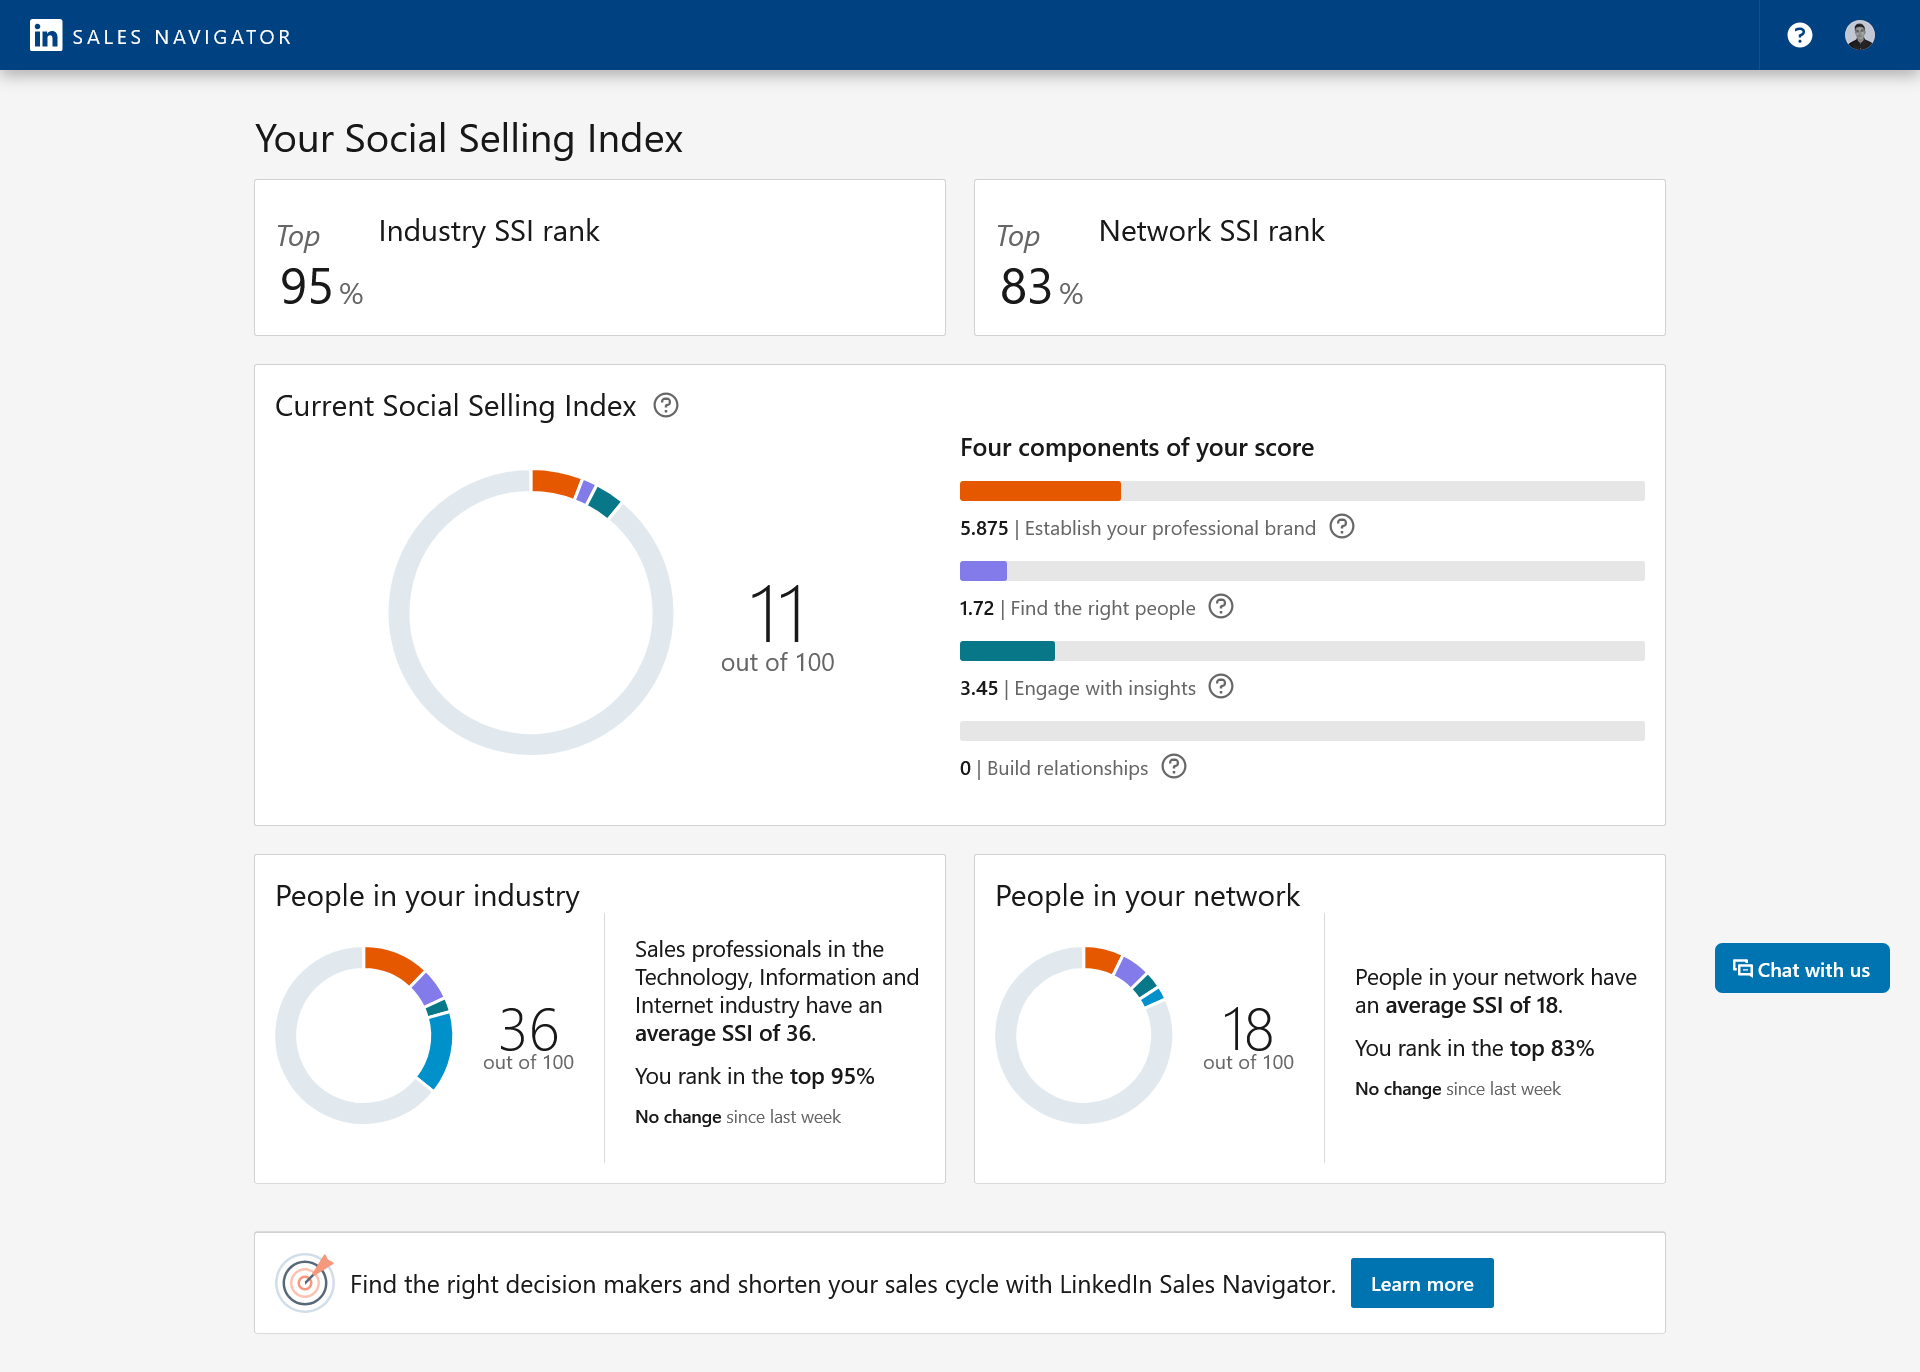Click the LinkedIn logo icon
The height and width of the screenshot is (1372, 1920).
point(46,36)
